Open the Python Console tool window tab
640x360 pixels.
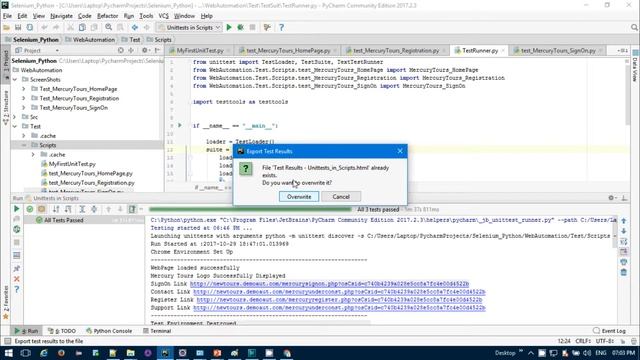109,331
